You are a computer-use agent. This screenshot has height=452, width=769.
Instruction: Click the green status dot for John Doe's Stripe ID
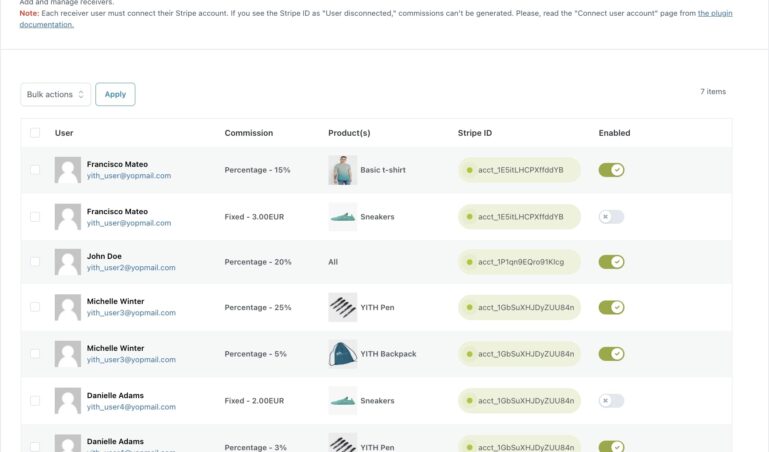coord(469,262)
